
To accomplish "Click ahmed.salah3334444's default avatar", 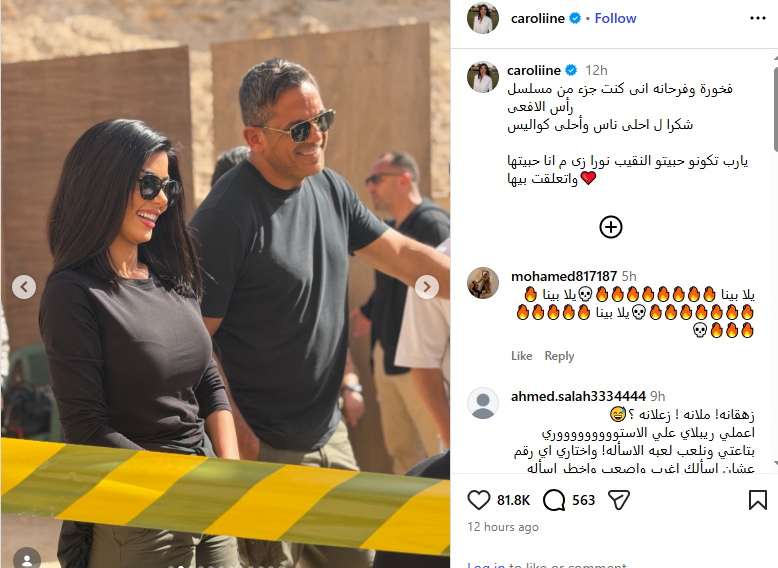I will [483, 403].
